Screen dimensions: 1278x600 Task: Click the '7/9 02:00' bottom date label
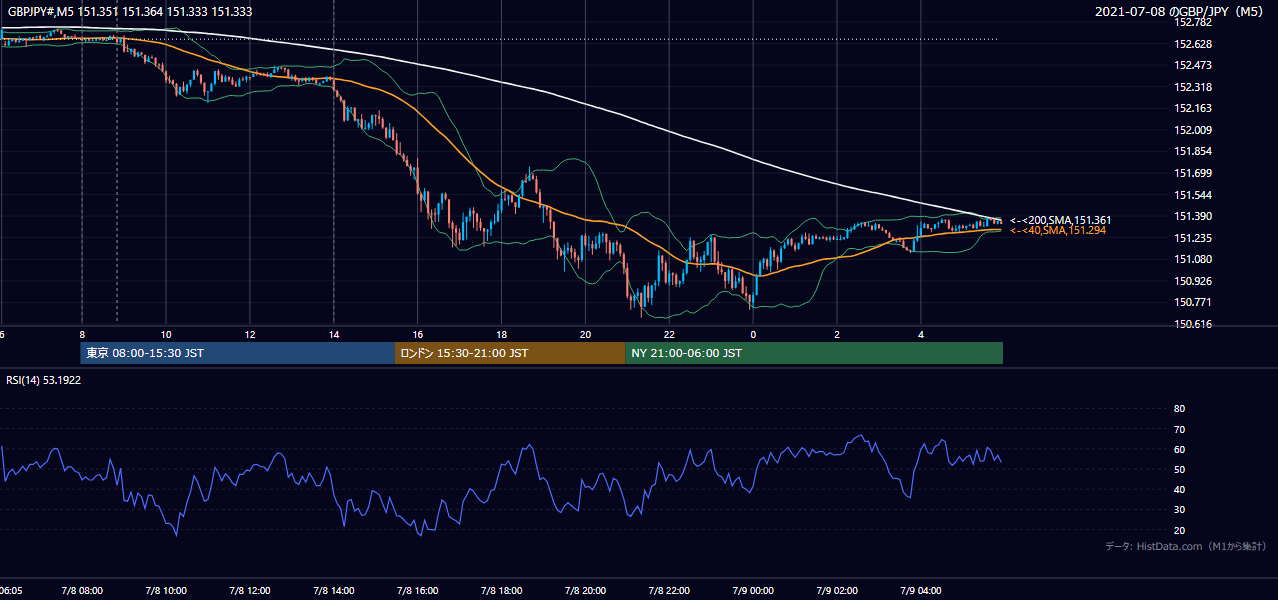point(837,591)
